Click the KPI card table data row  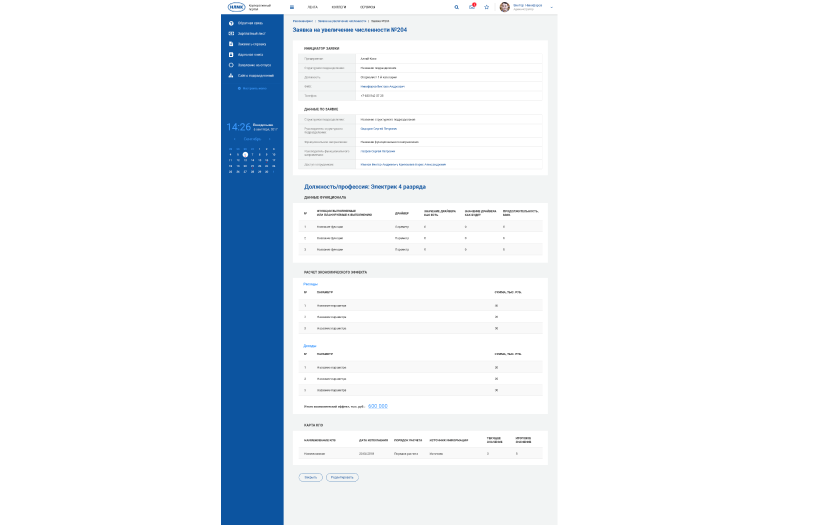click(420, 453)
